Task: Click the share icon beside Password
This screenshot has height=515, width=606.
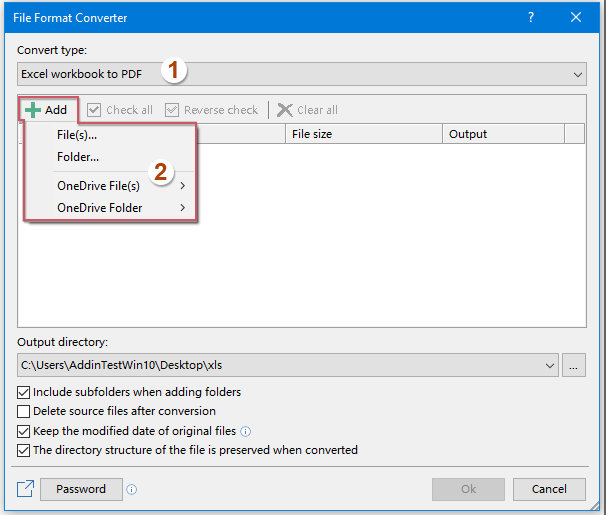Action: 25,489
